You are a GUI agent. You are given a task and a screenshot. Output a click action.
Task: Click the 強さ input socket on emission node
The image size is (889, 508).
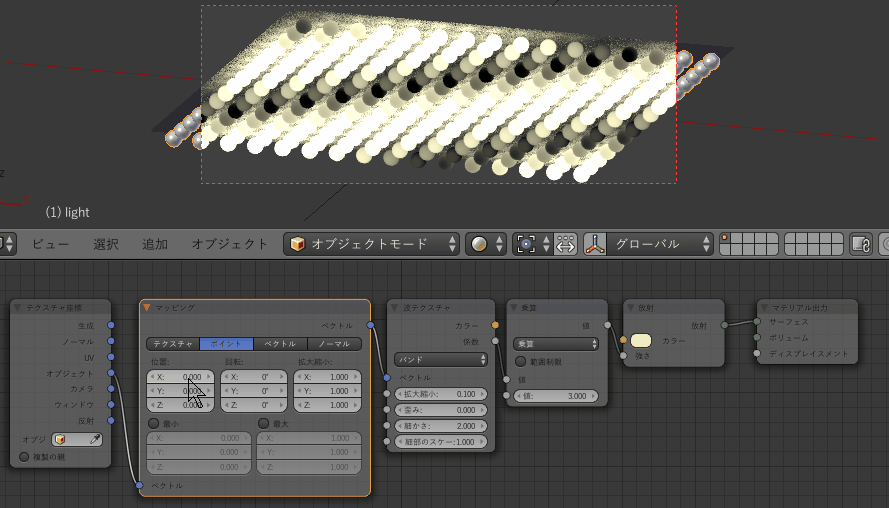pos(623,355)
